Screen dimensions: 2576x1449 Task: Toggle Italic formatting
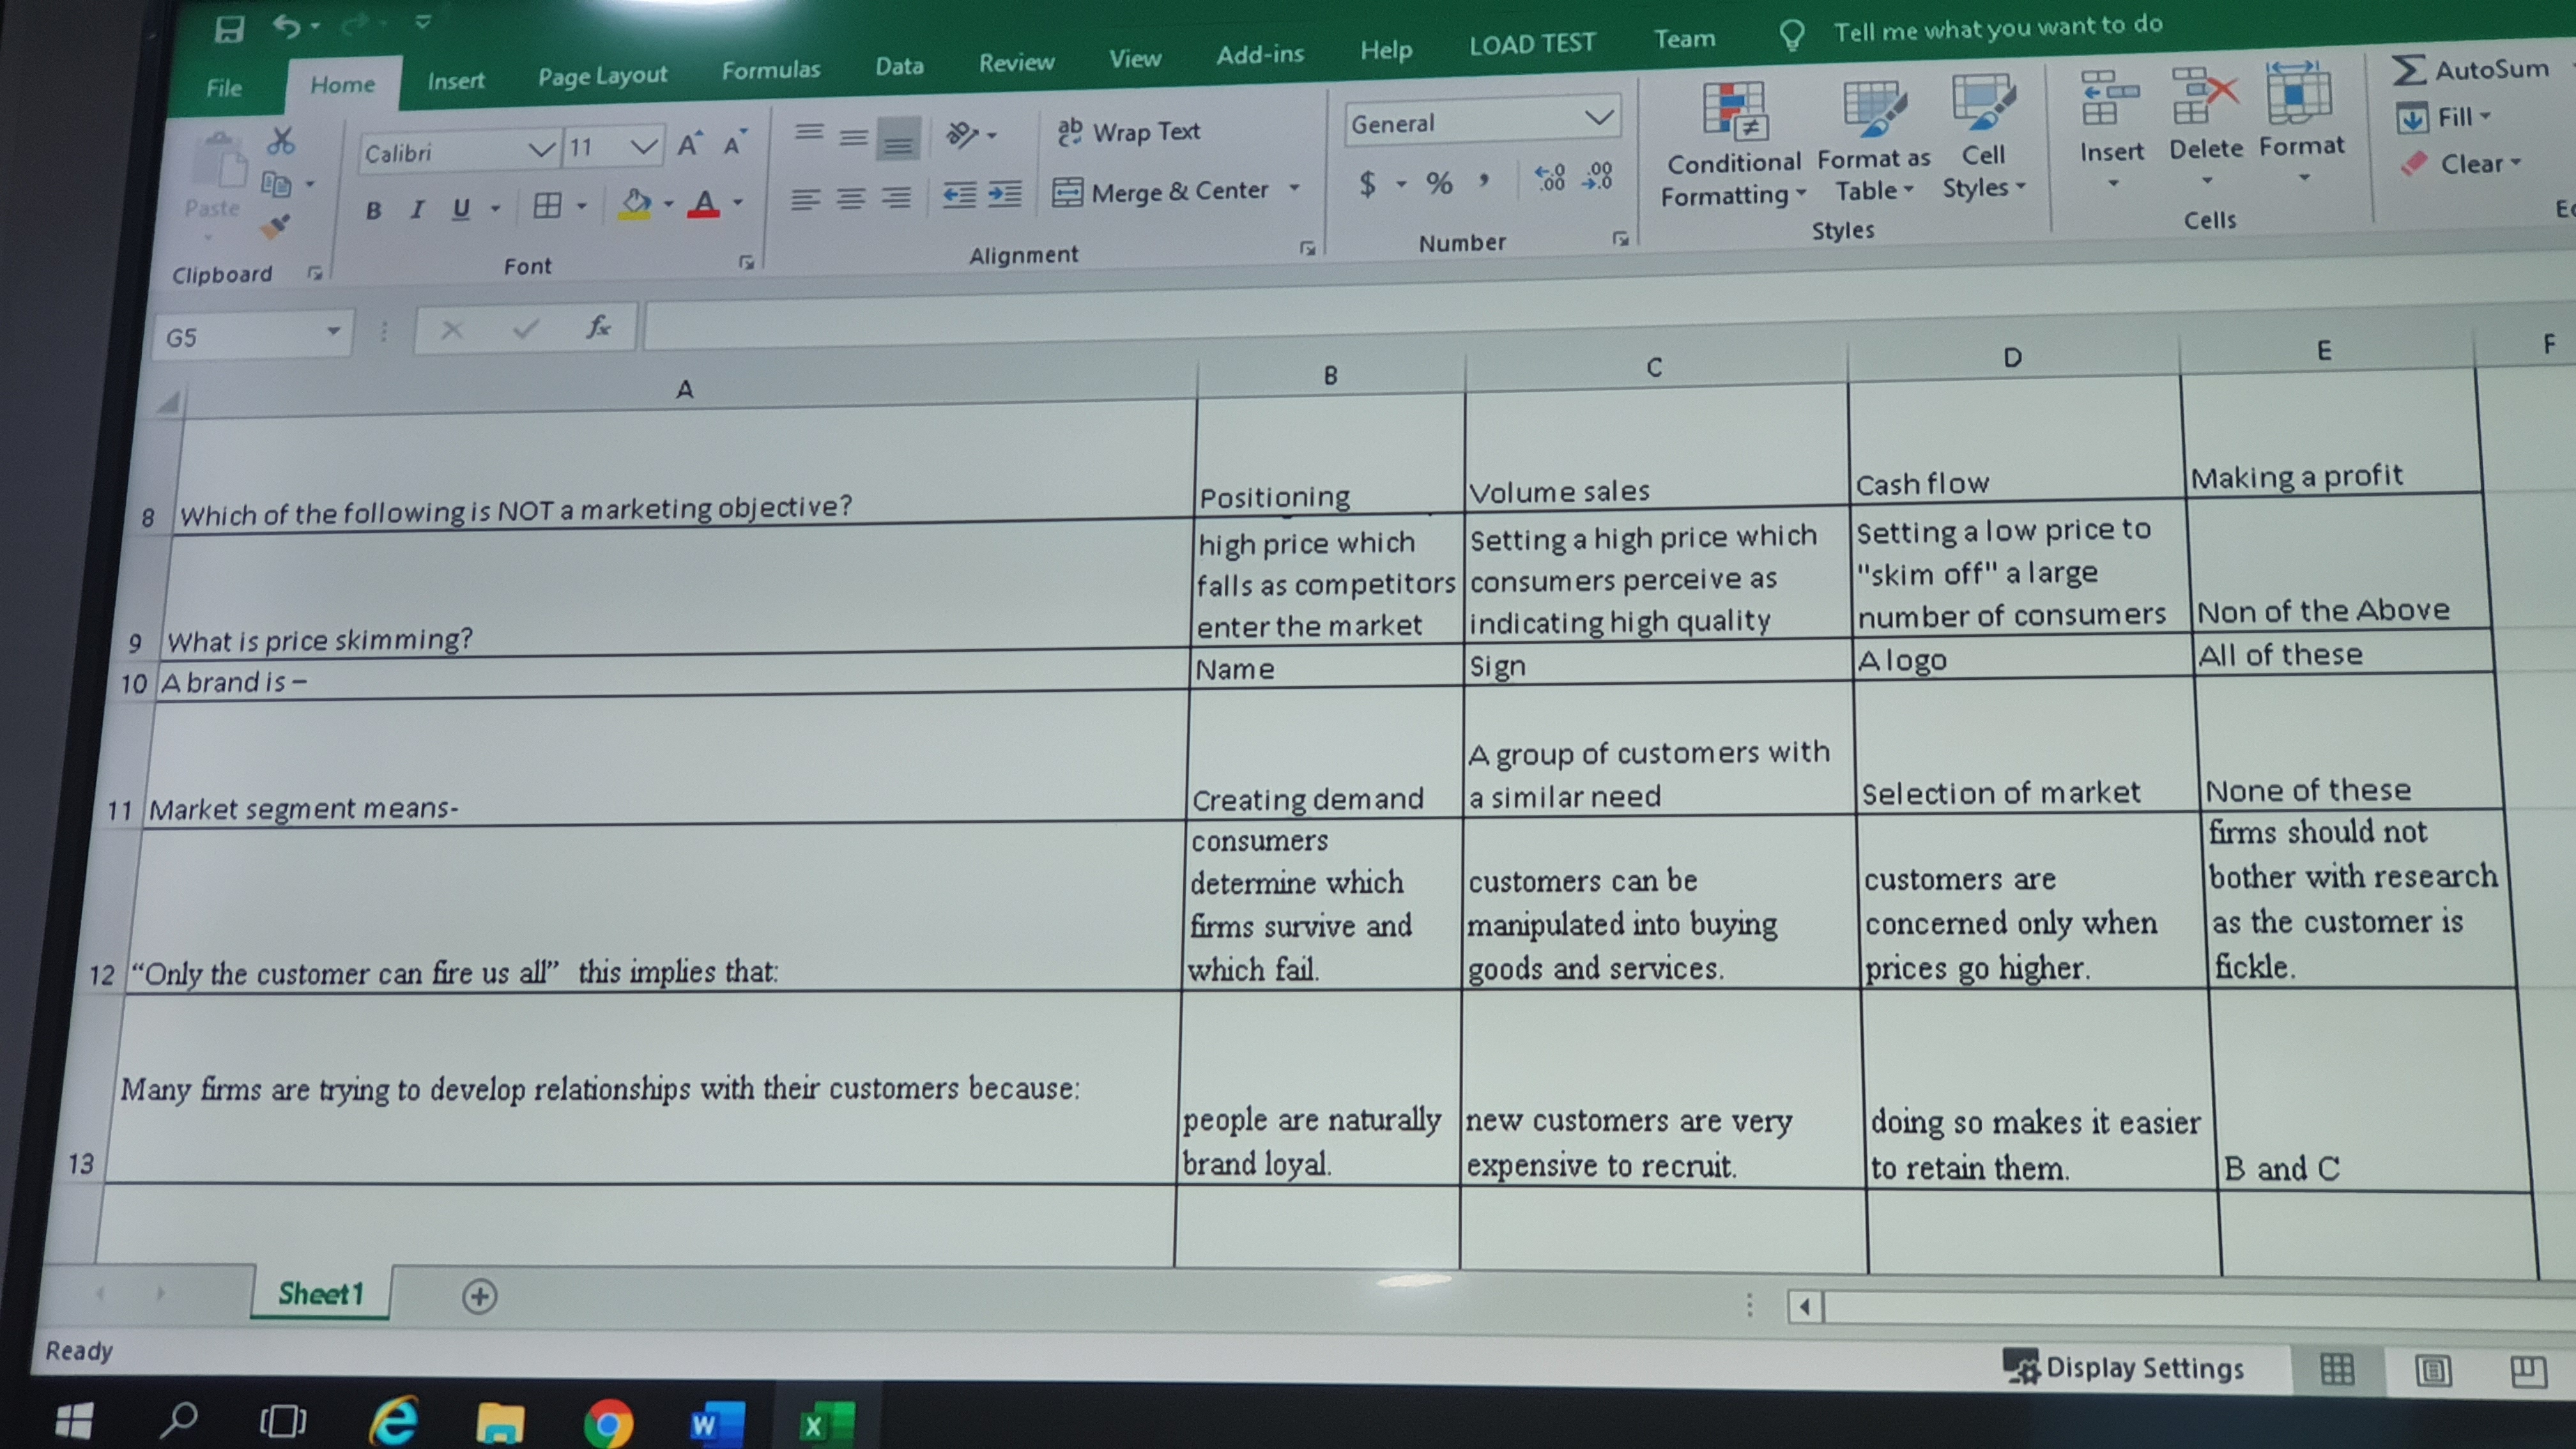(x=417, y=209)
